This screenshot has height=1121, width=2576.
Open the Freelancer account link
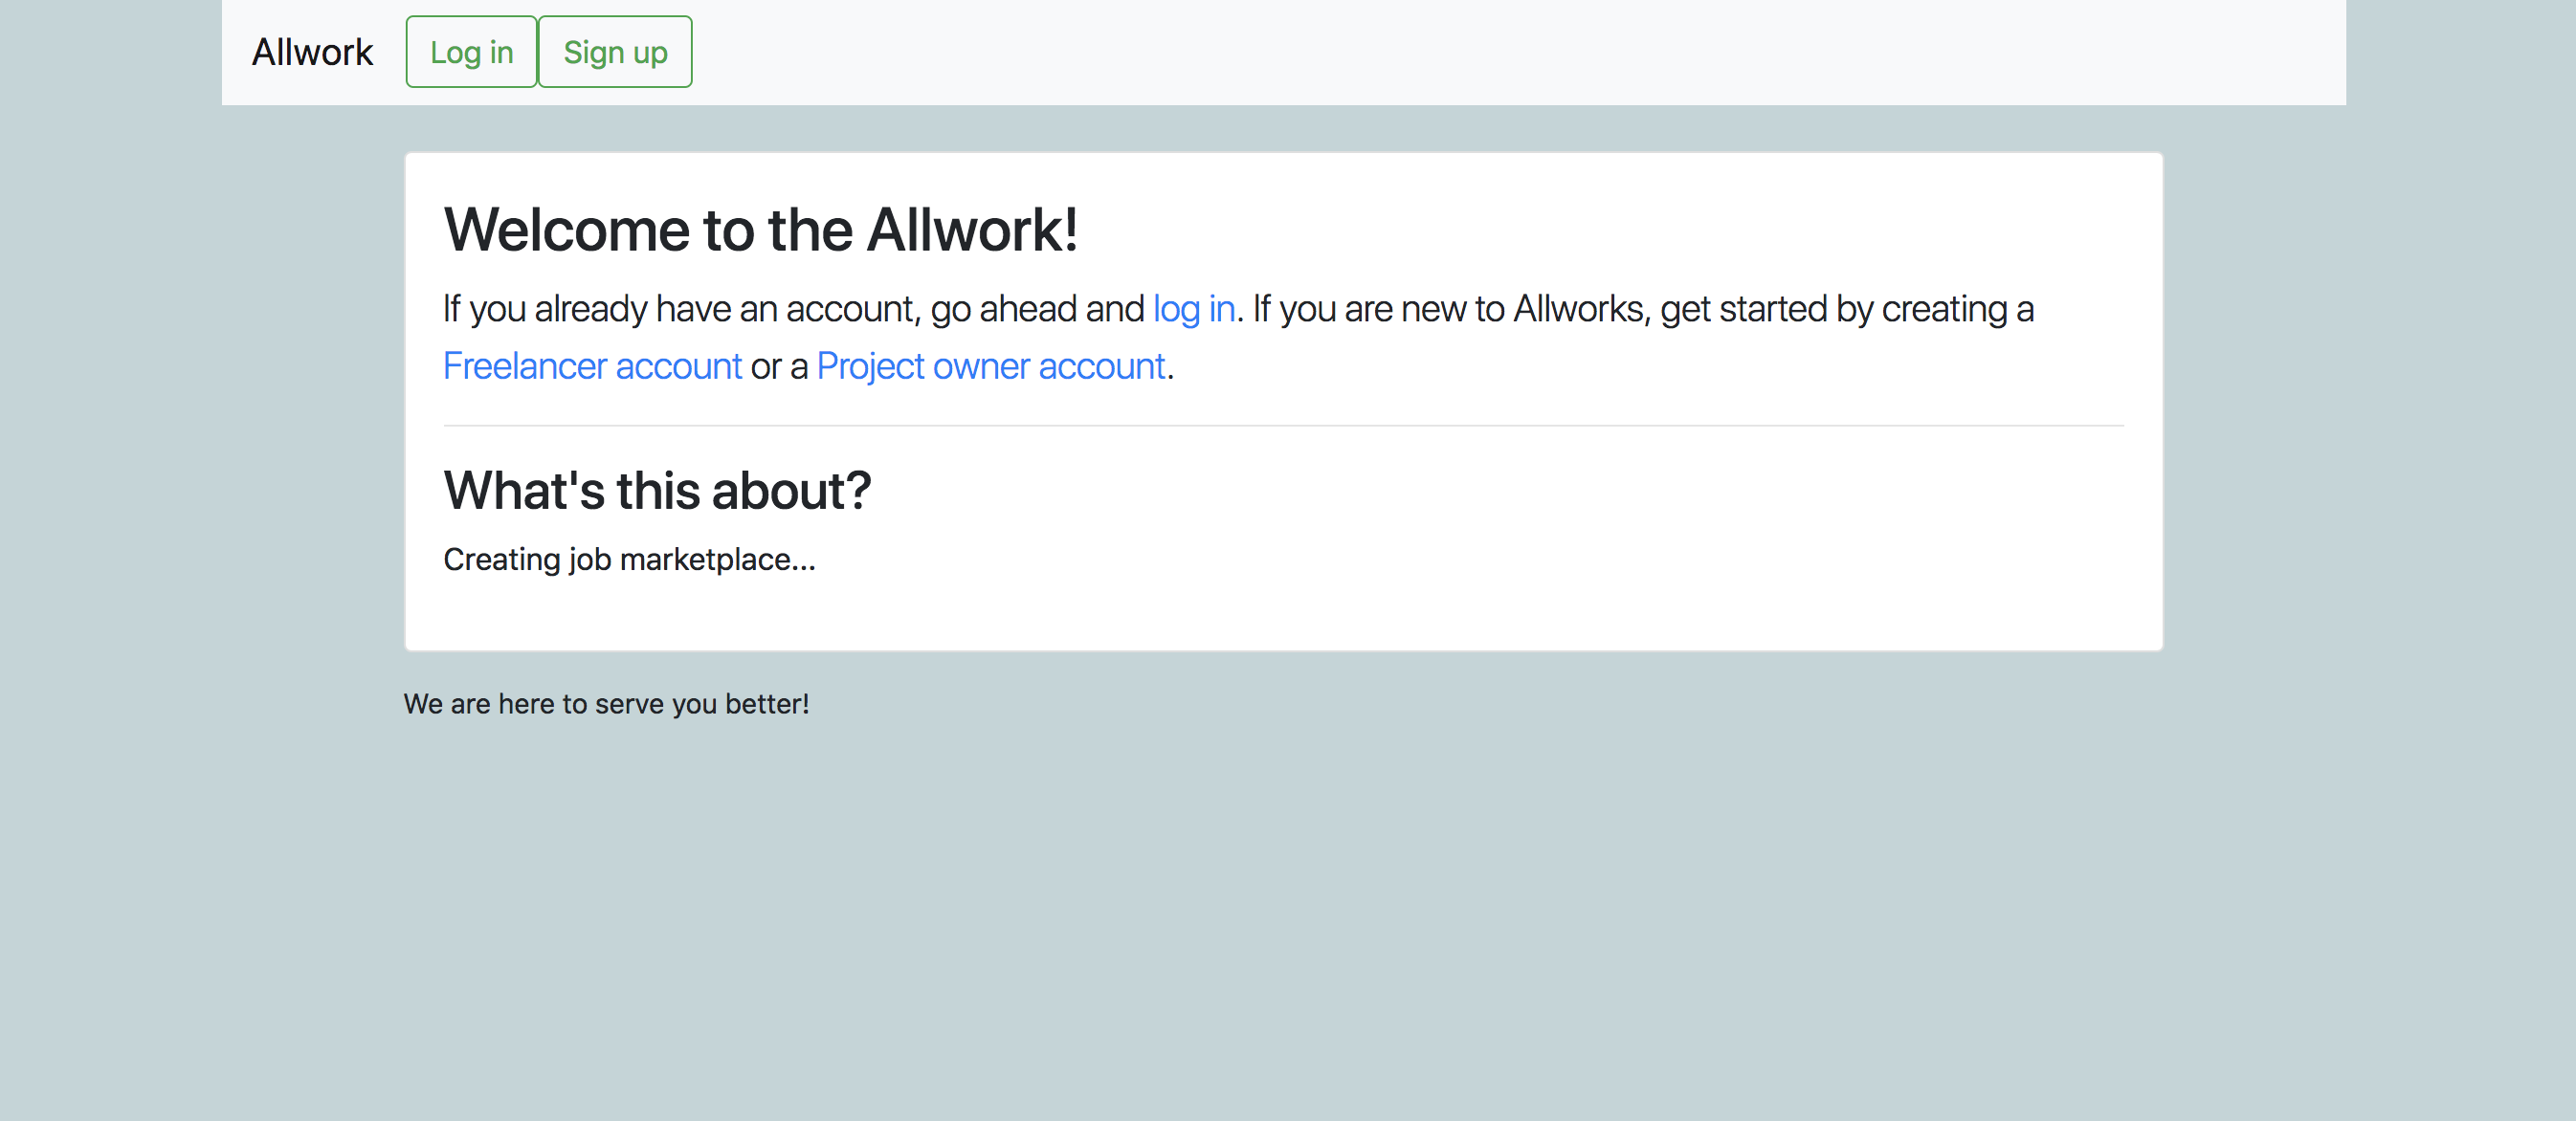pos(592,367)
